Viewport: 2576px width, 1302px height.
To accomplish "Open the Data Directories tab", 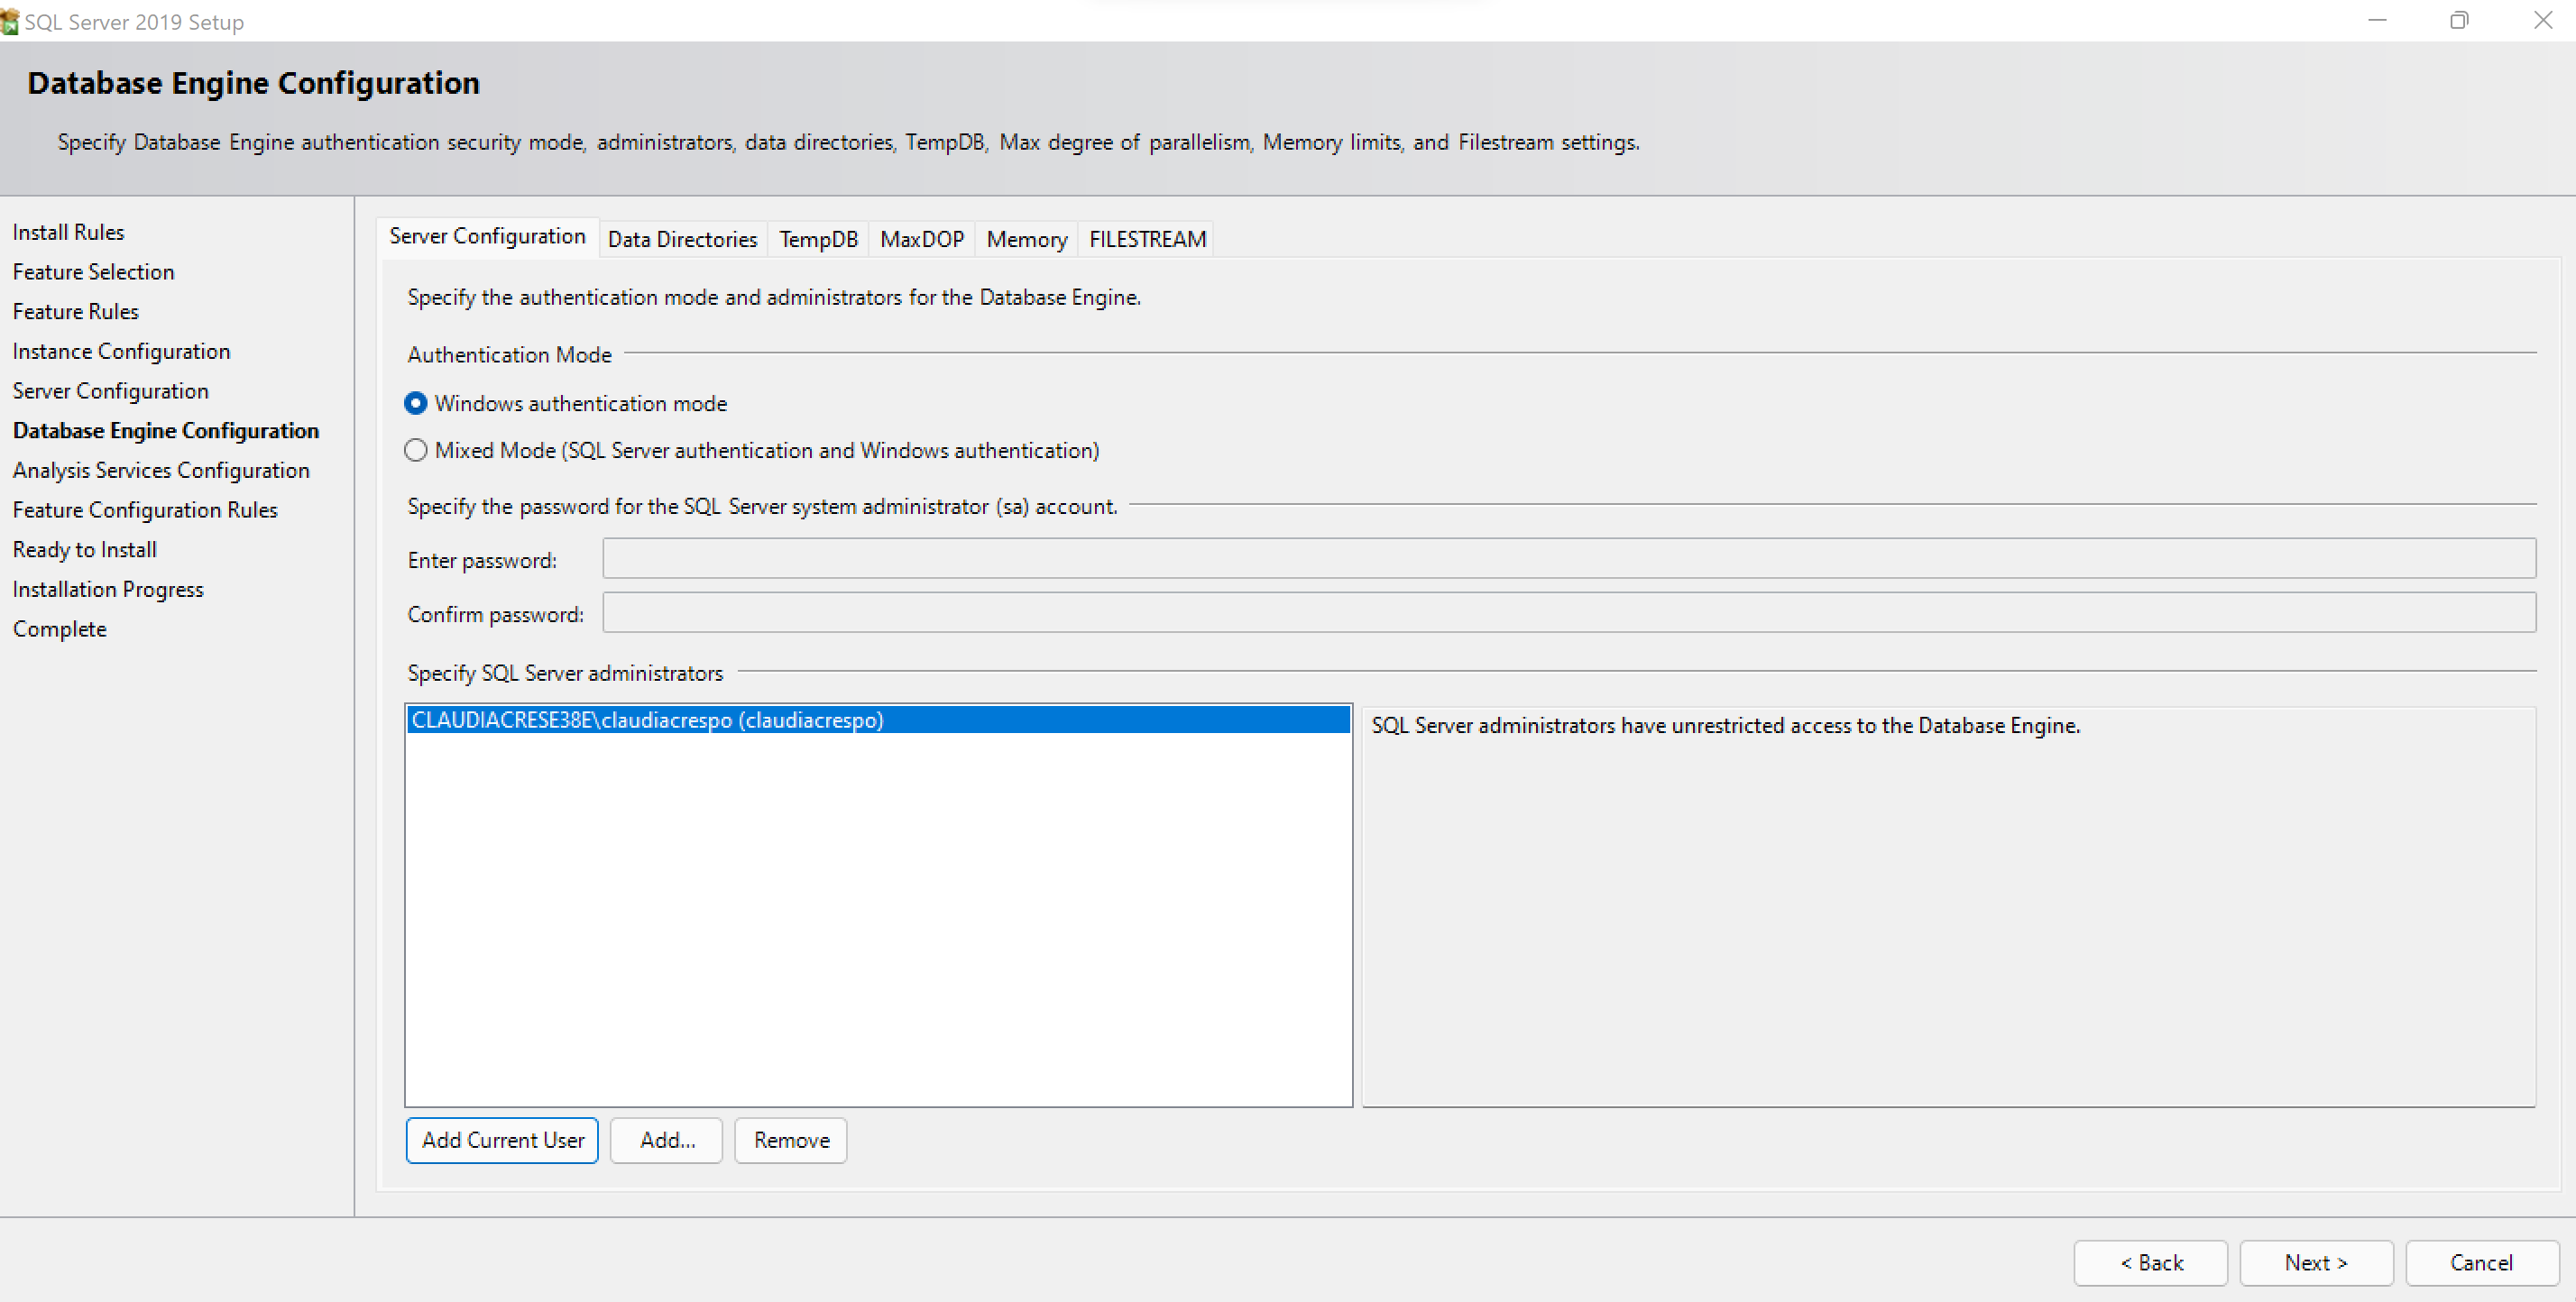I will pyautogui.click(x=682, y=239).
